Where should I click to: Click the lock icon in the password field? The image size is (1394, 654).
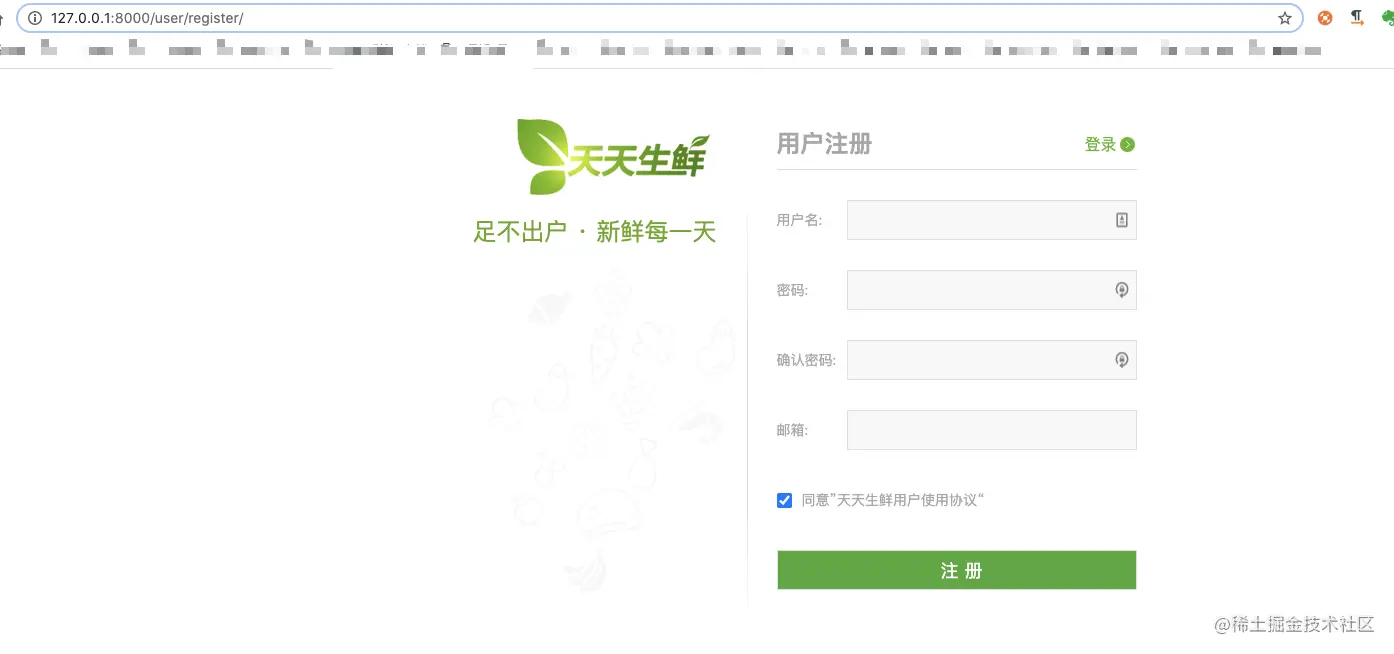click(1121, 290)
